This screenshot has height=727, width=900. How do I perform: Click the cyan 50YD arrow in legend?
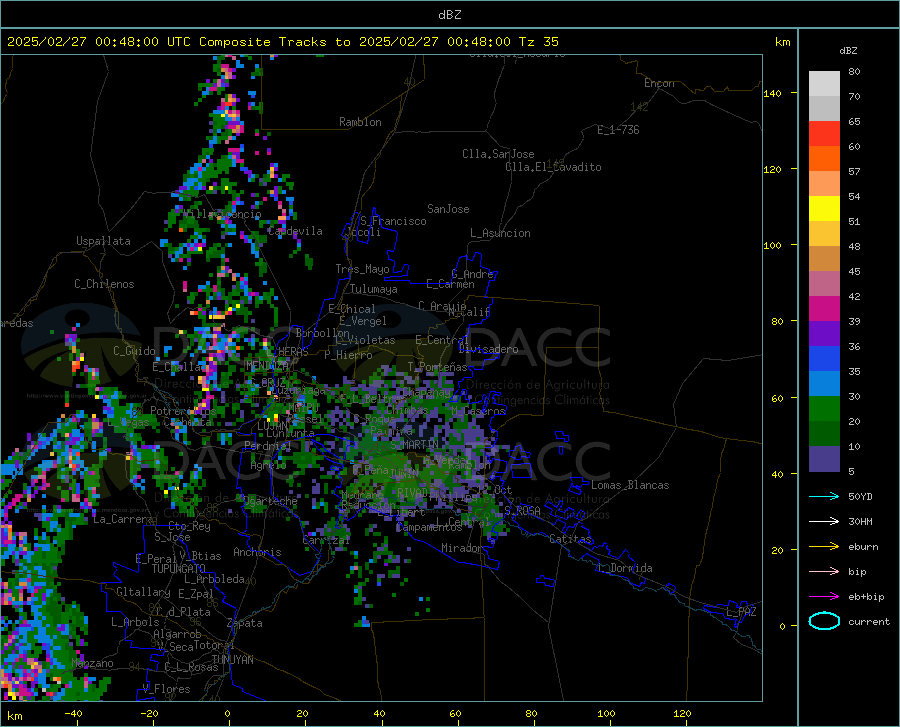[824, 496]
